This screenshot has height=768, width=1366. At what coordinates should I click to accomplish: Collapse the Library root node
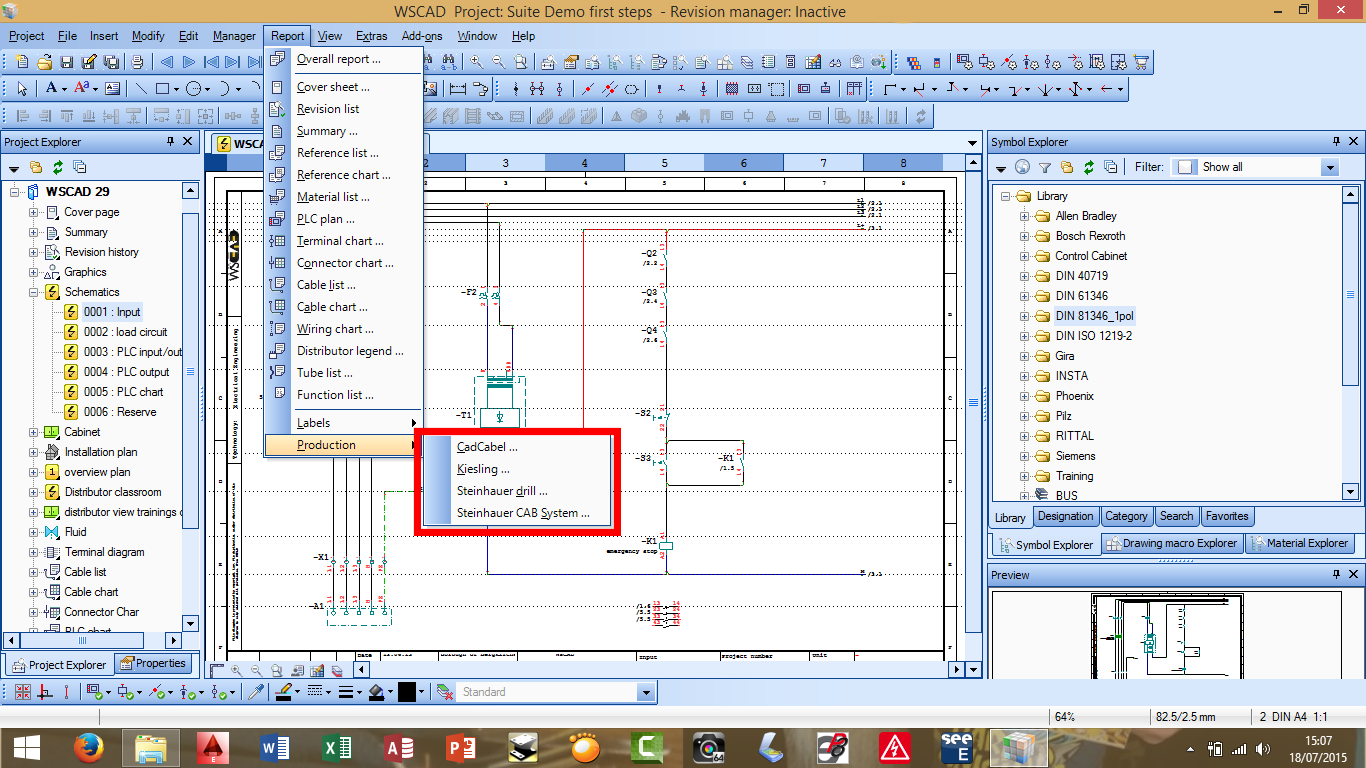(1006, 196)
